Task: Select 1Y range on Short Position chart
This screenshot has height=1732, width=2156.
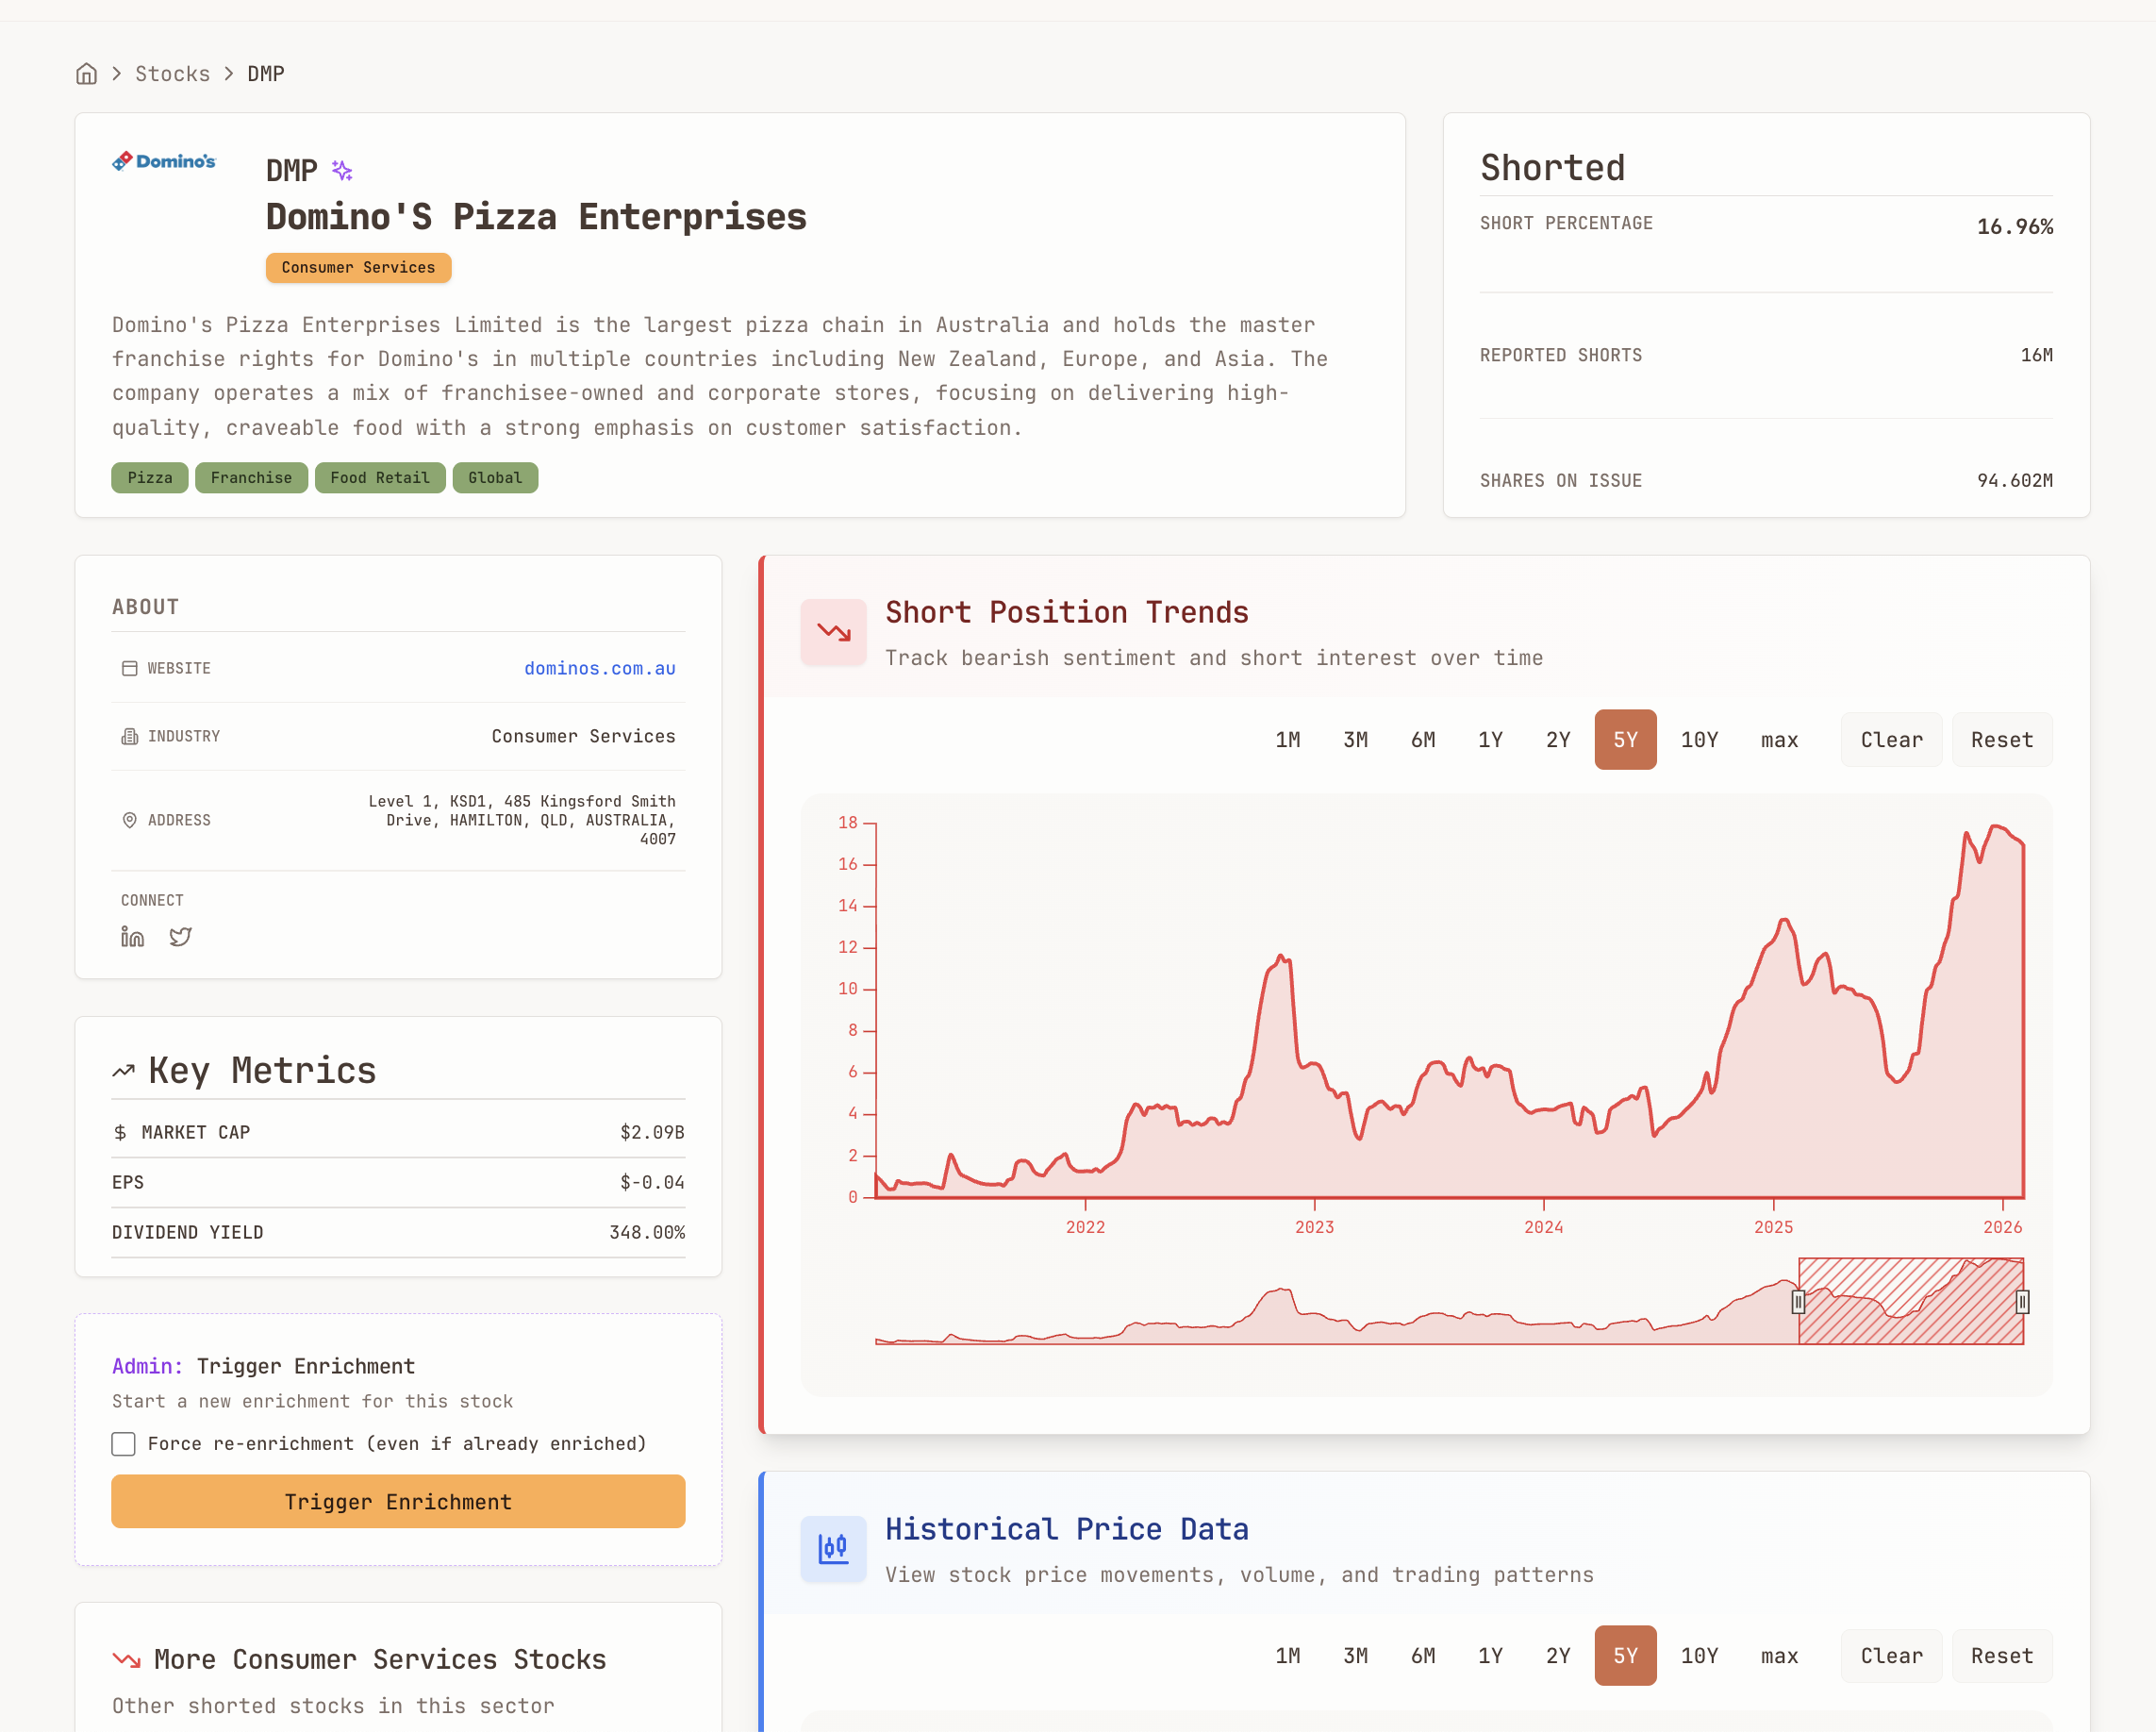Action: click(1490, 740)
